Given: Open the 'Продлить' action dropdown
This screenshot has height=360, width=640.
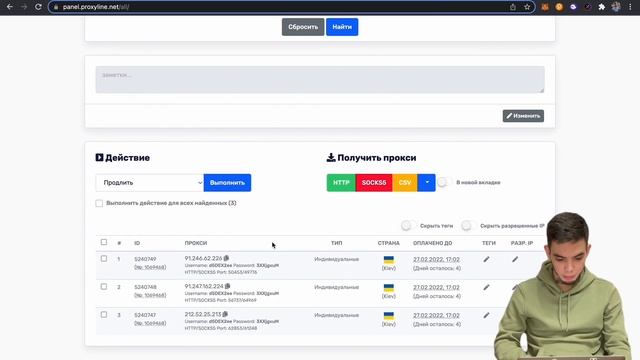Looking at the screenshot, I should [150, 182].
